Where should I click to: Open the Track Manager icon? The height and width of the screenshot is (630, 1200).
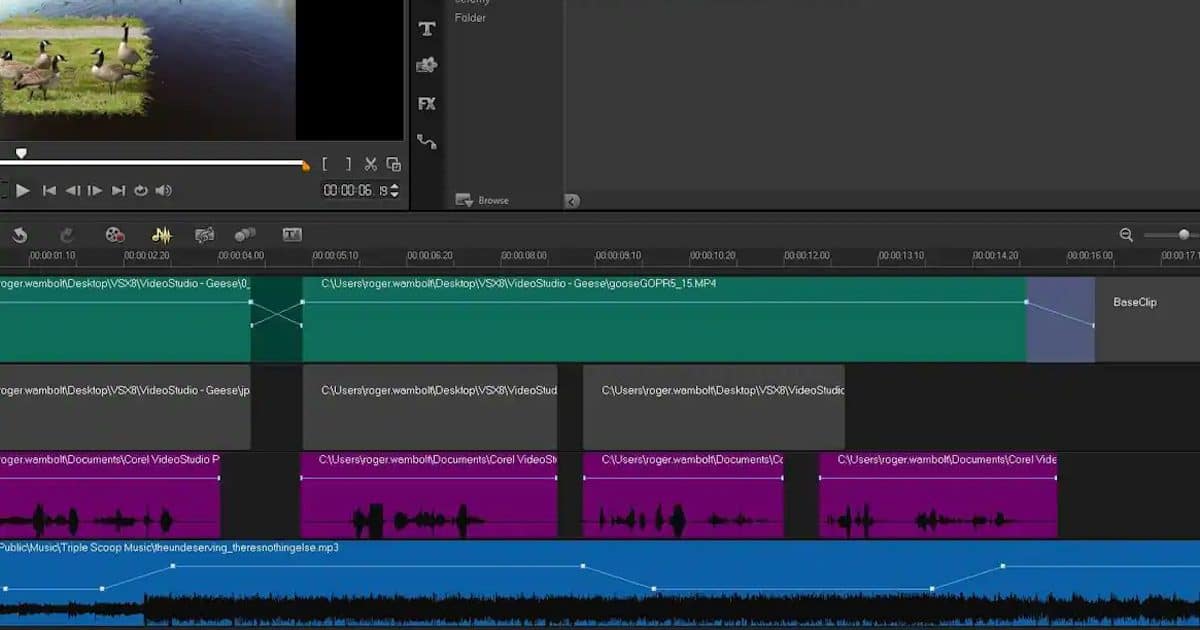pos(246,235)
